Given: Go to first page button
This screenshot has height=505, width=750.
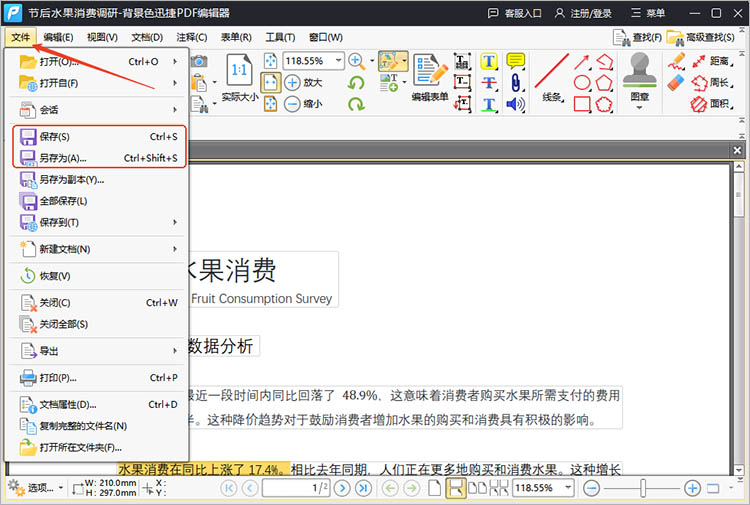Looking at the screenshot, I should click(x=229, y=488).
